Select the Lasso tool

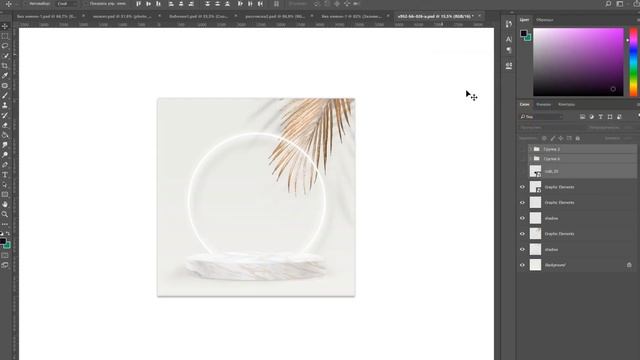(x=5, y=46)
